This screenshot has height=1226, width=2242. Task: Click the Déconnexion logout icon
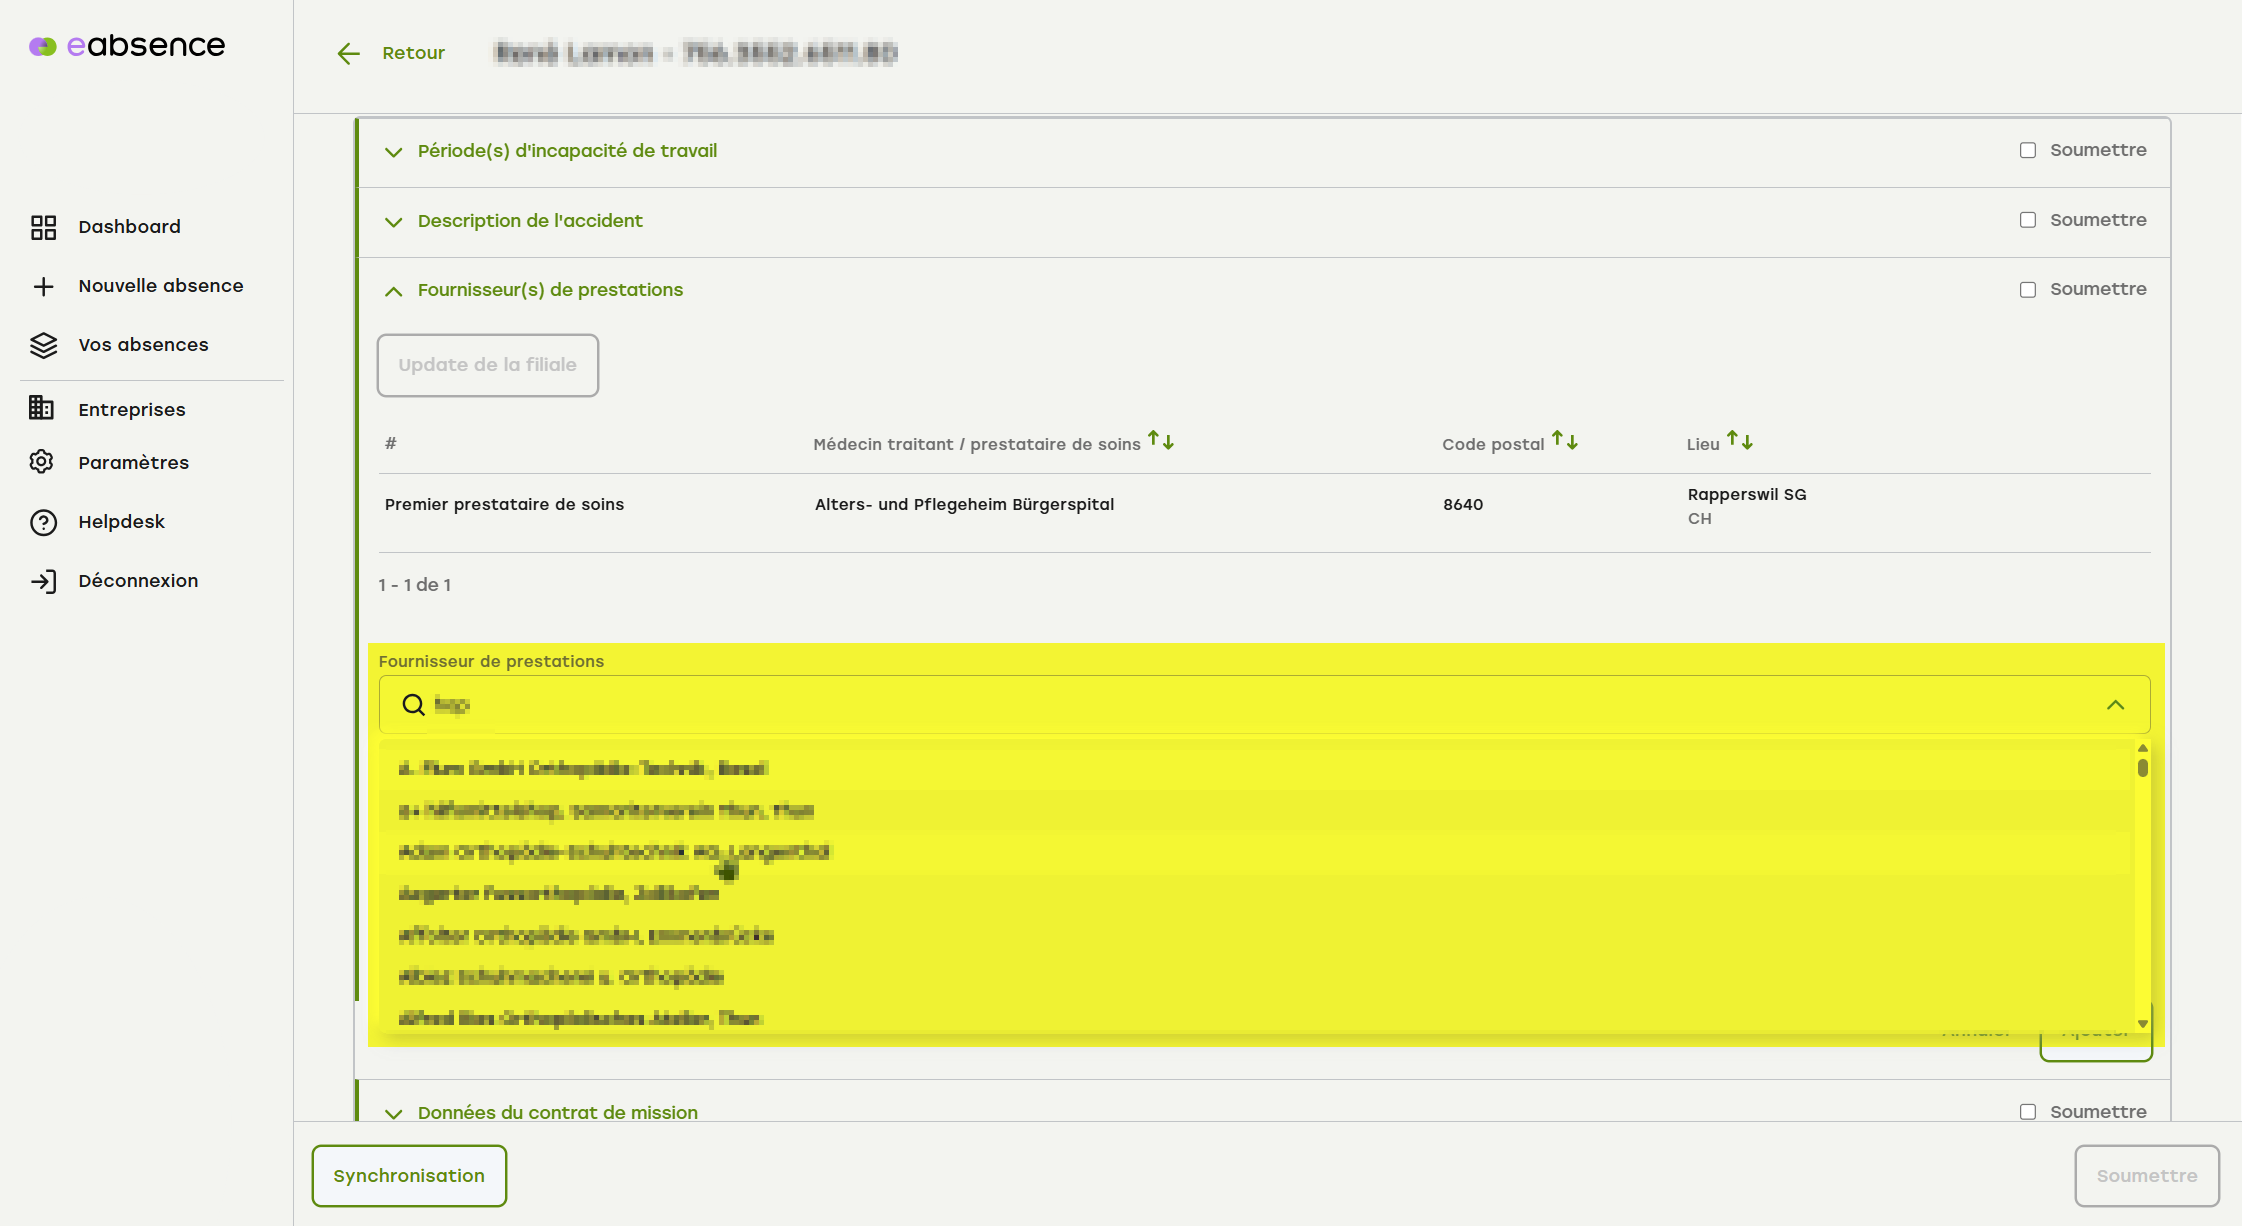coord(43,581)
